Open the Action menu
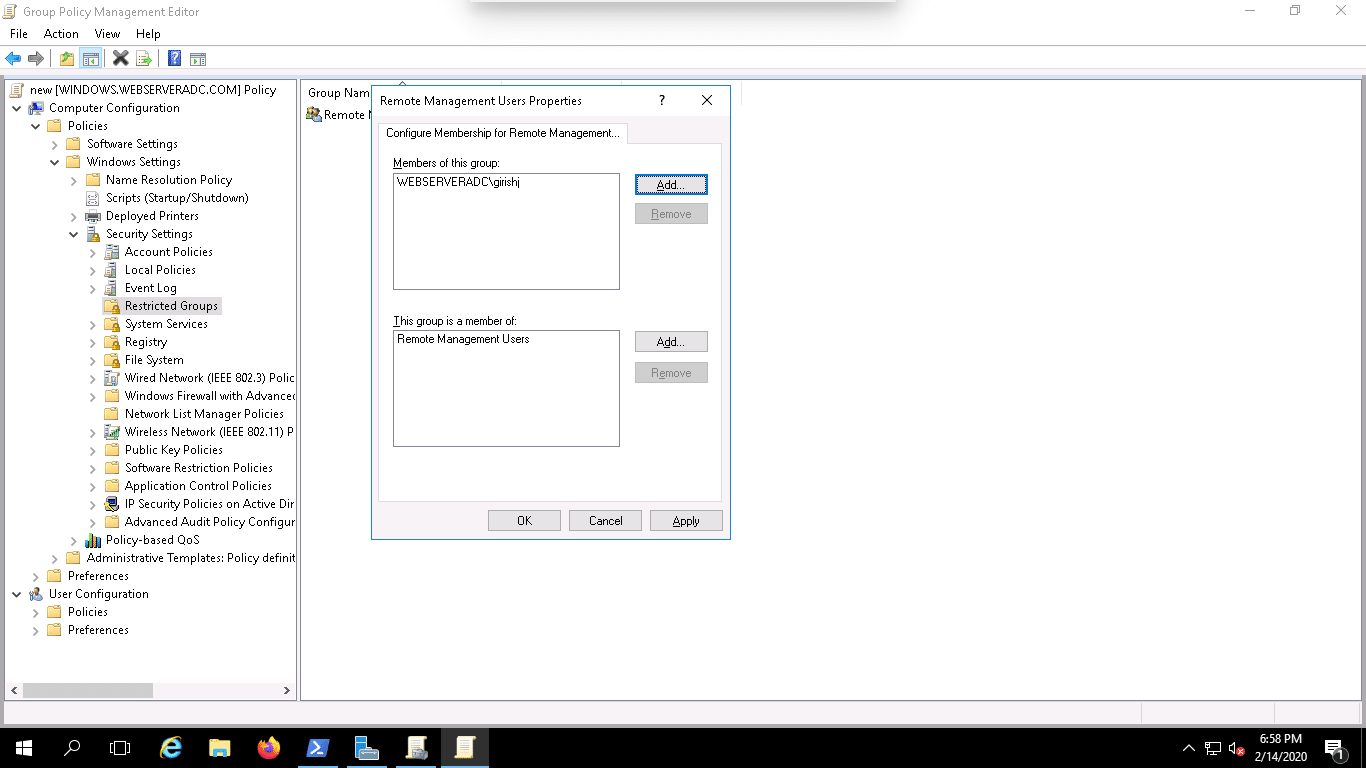Viewport: 1366px width, 768px height. [x=61, y=34]
